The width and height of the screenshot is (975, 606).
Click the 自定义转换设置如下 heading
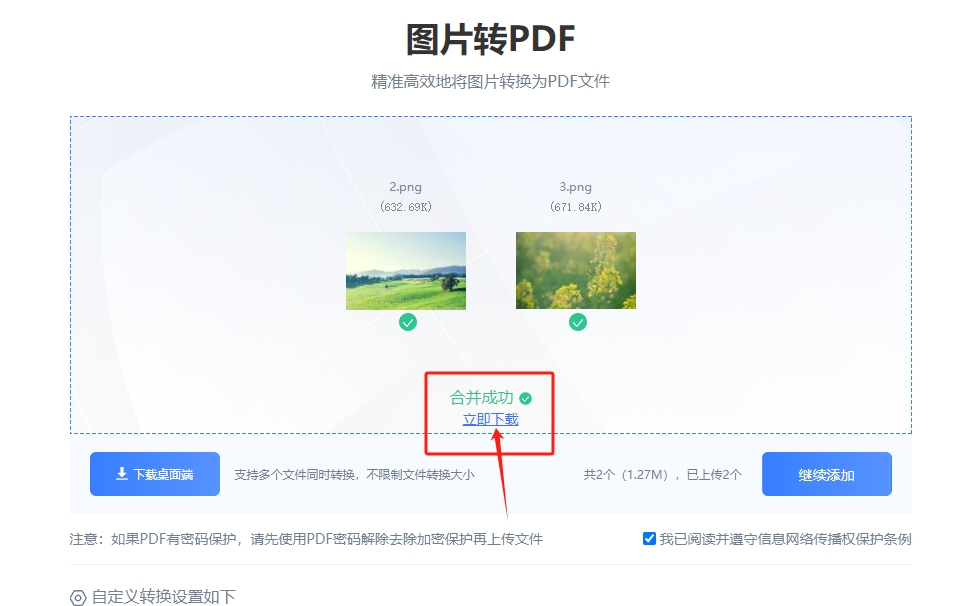164,597
